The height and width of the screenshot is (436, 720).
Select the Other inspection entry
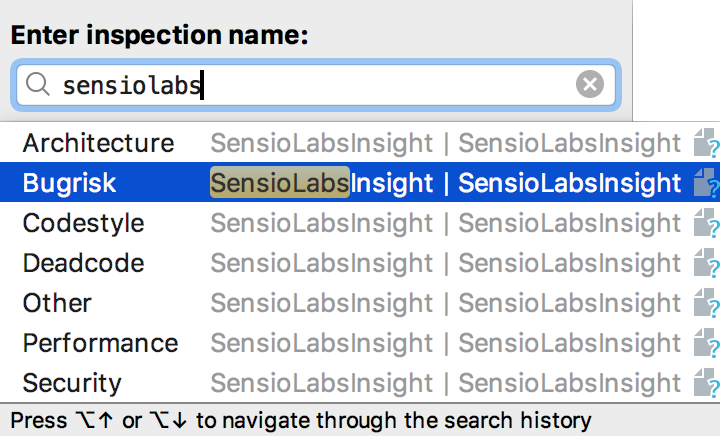click(57, 304)
